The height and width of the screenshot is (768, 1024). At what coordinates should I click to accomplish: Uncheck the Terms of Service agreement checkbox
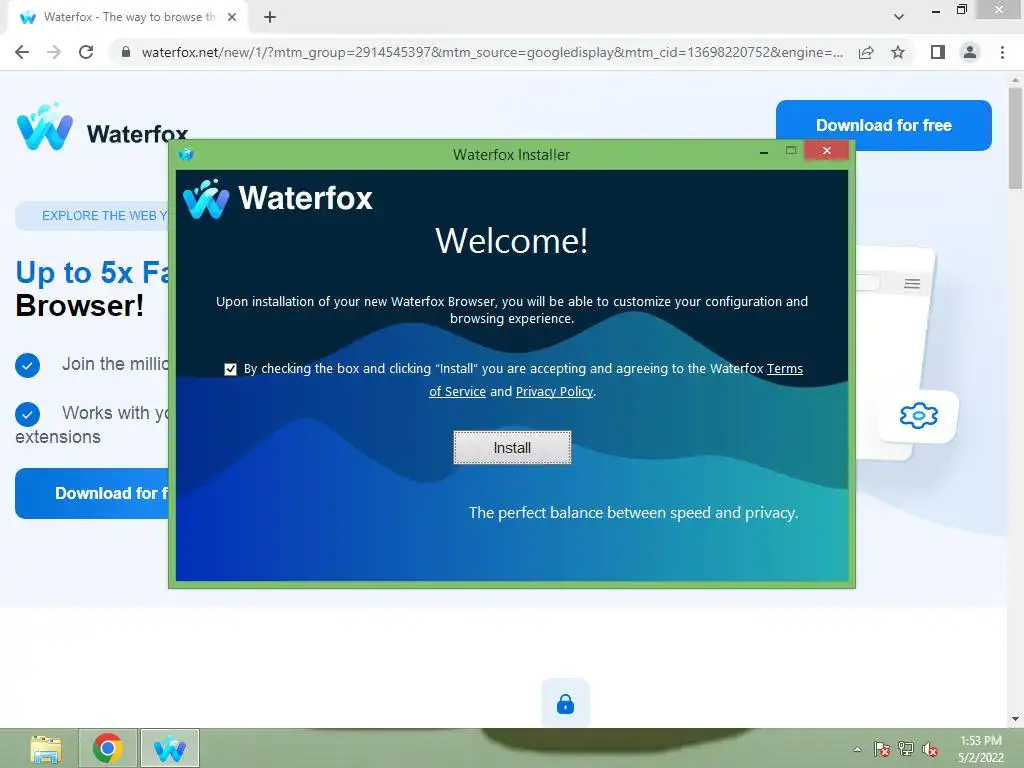230,369
